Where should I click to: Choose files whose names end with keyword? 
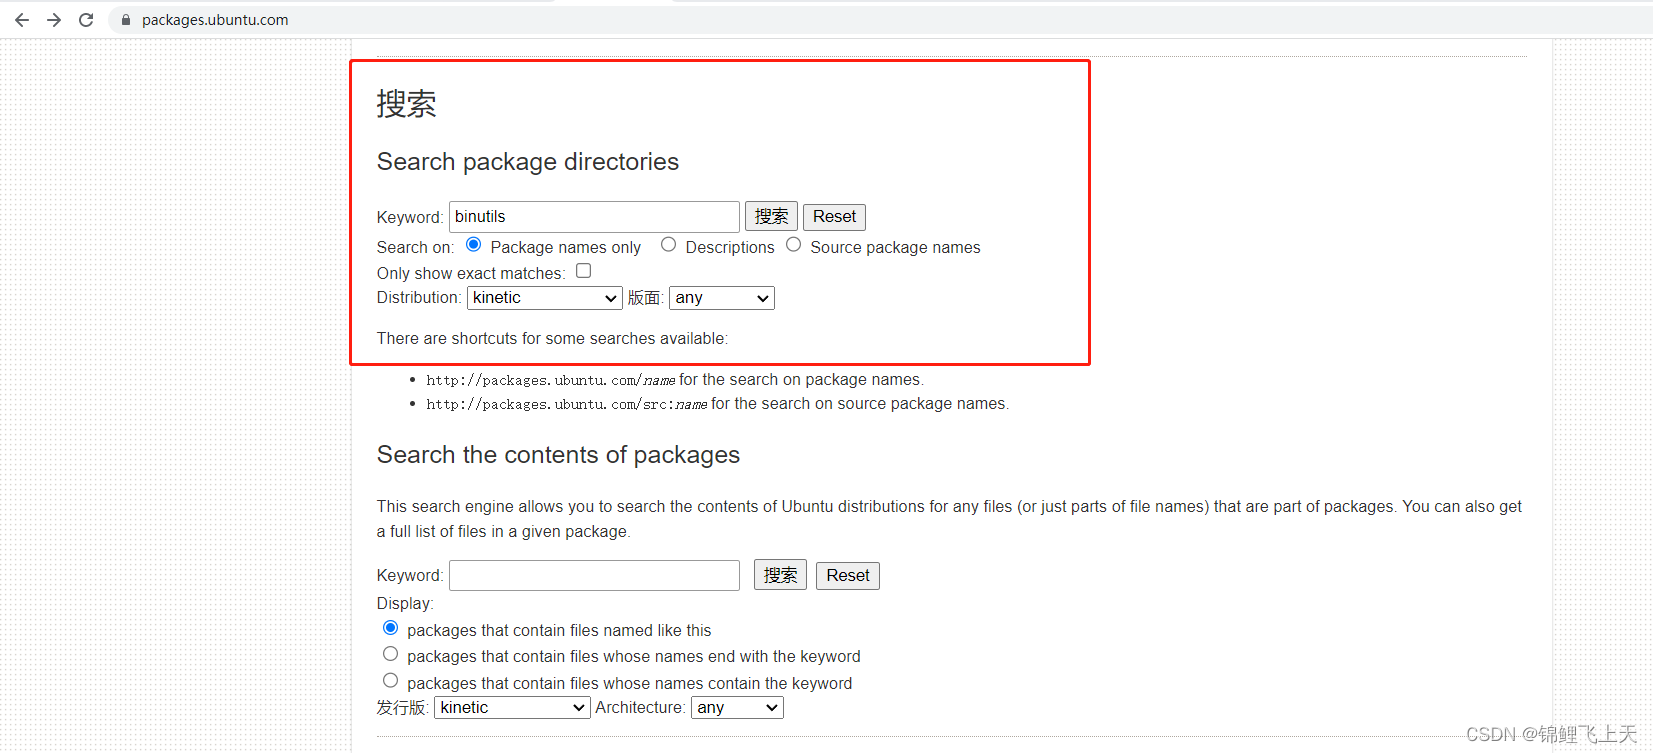point(391,654)
